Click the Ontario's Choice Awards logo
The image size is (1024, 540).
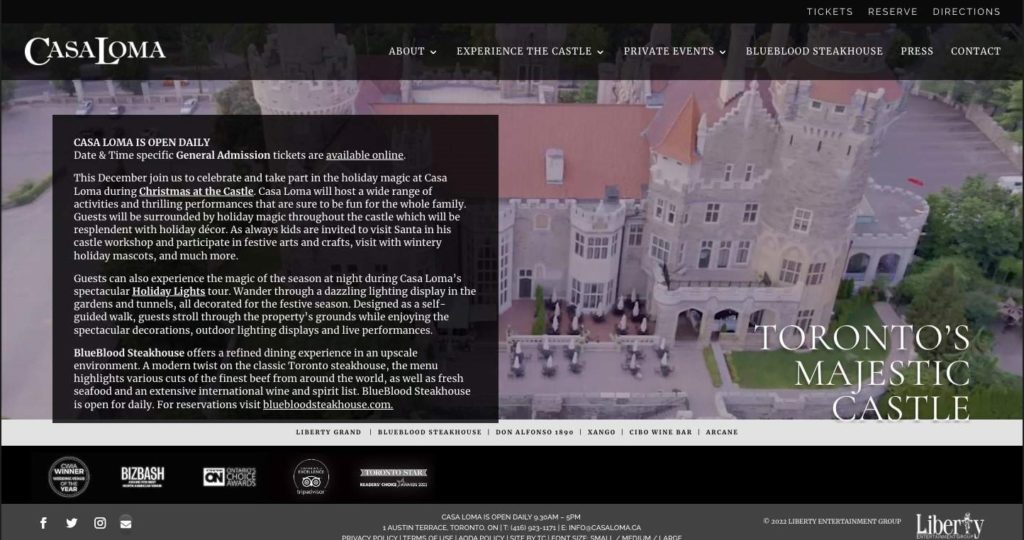tap(229, 477)
